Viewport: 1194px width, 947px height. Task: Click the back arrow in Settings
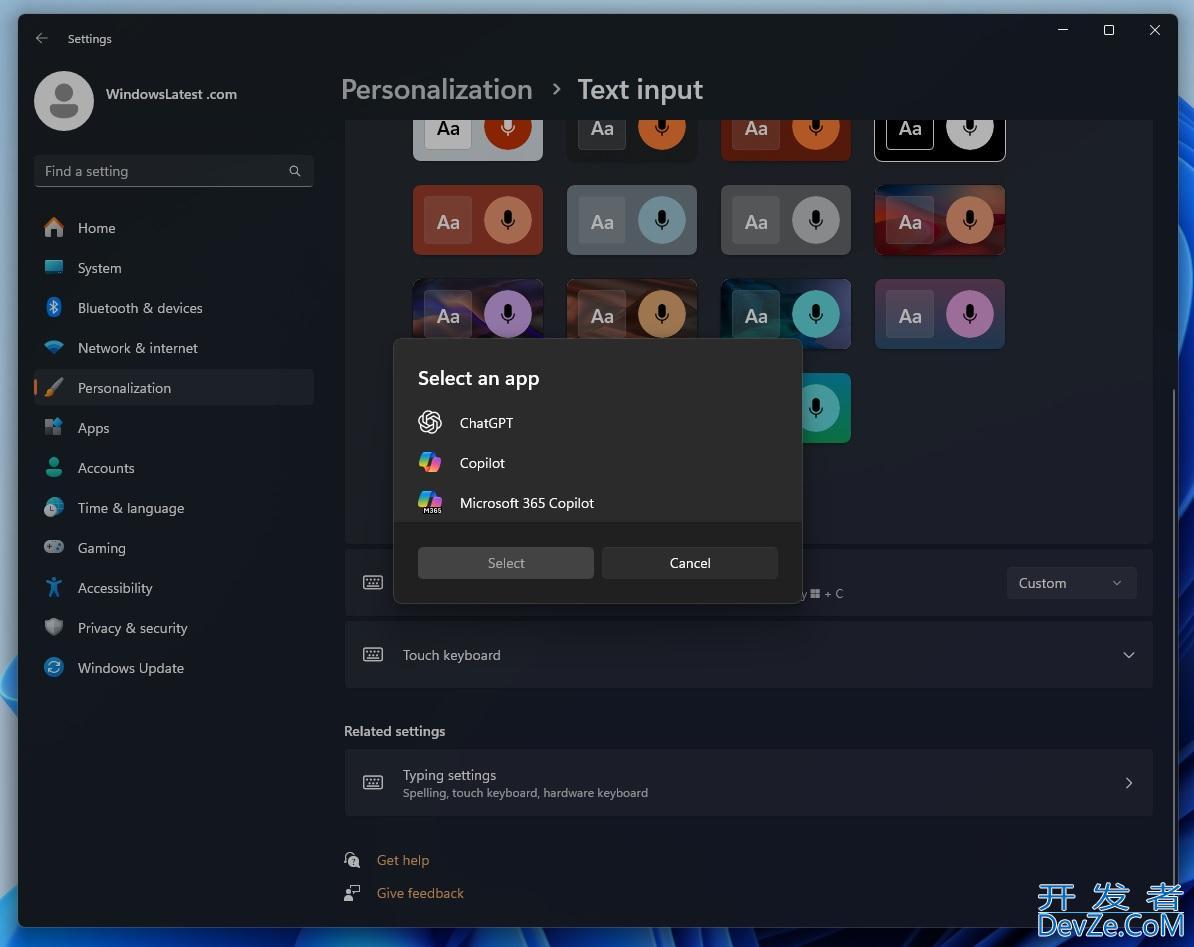[42, 38]
